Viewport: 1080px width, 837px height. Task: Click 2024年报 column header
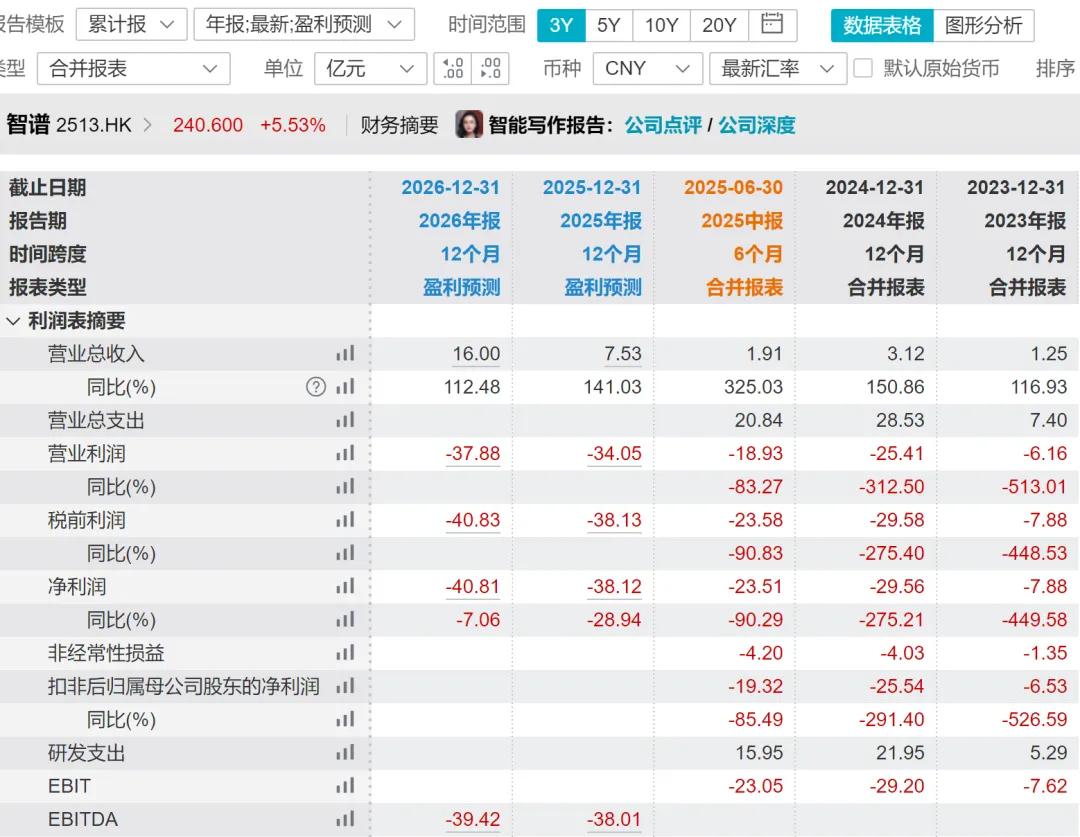coord(884,220)
